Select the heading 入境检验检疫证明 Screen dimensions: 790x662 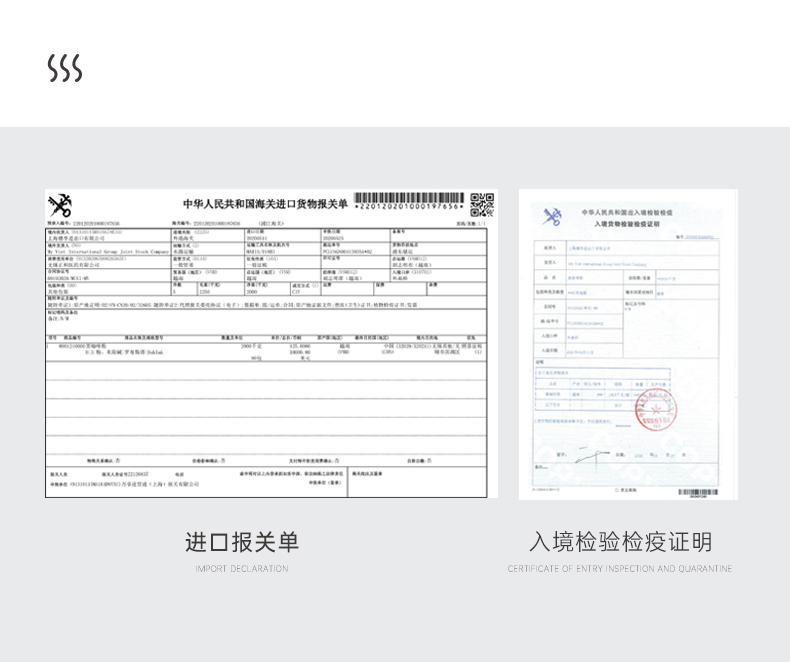click(620, 542)
